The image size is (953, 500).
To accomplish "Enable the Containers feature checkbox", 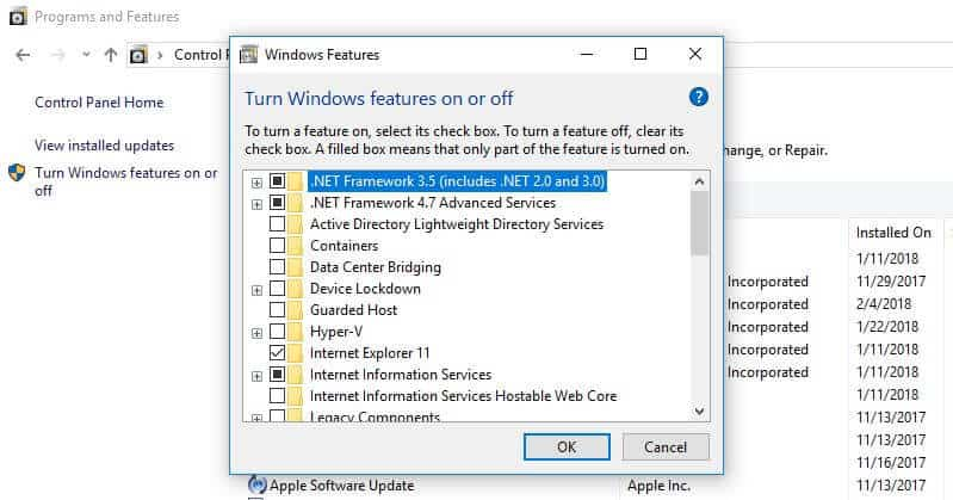I will click(278, 246).
